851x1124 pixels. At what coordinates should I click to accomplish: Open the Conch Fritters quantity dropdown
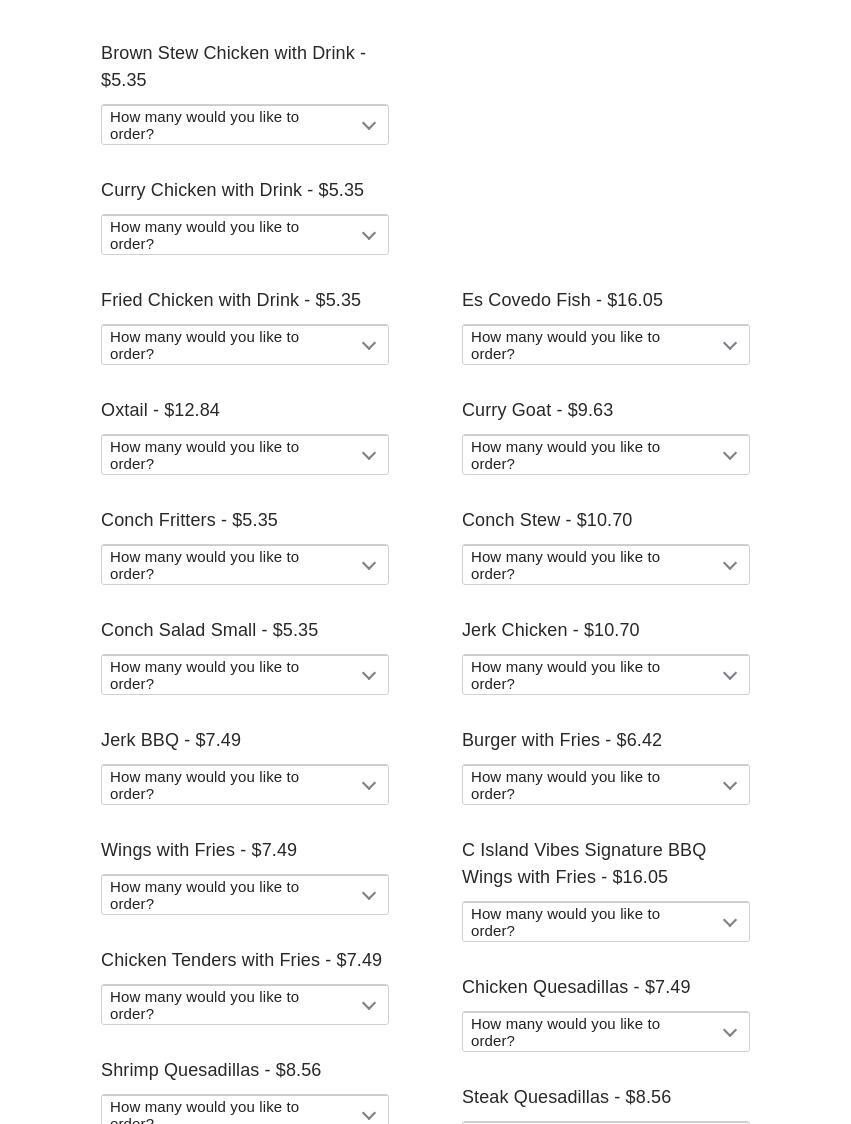click(244, 565)
